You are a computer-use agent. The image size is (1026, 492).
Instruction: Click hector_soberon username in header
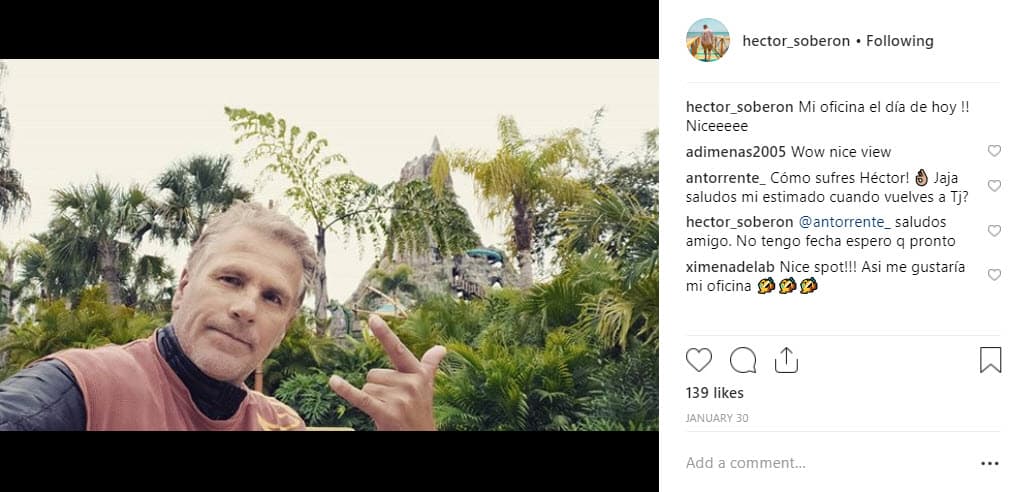click(x=796, y=41)
